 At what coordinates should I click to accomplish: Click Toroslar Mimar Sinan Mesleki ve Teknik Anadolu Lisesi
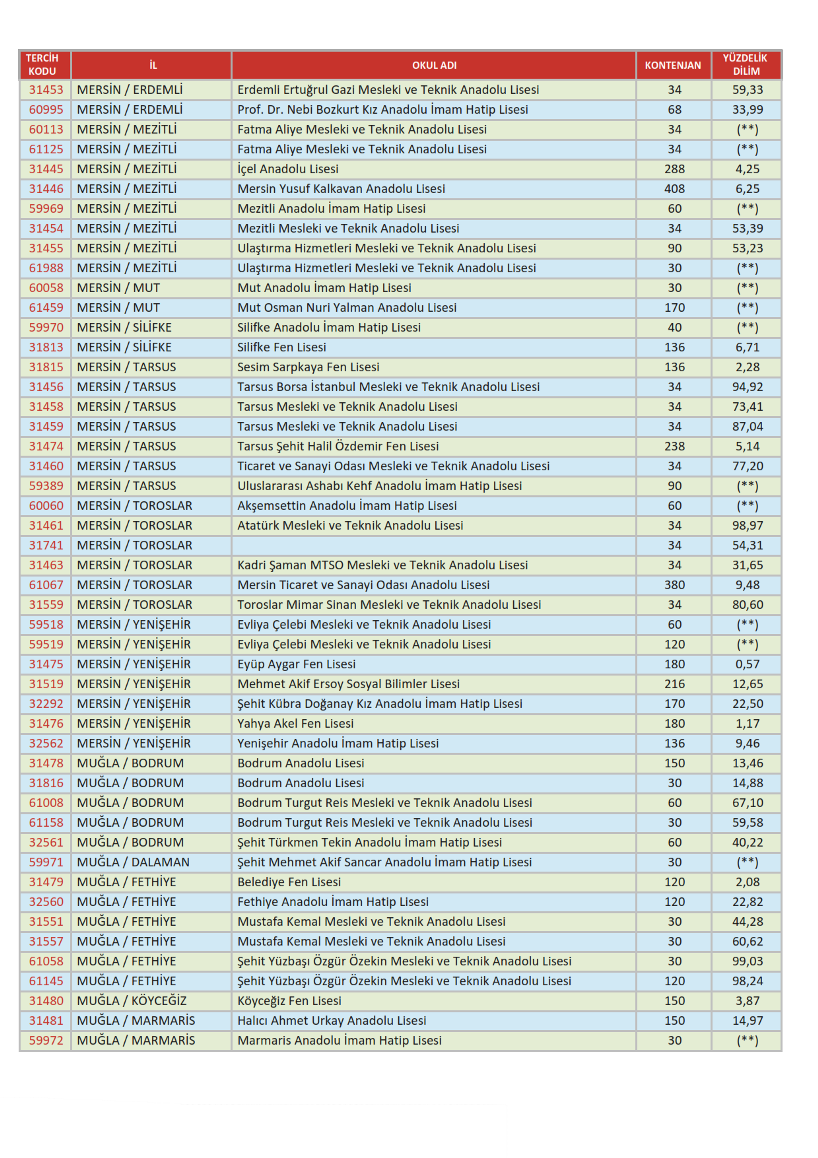click(x=389, y=605)
